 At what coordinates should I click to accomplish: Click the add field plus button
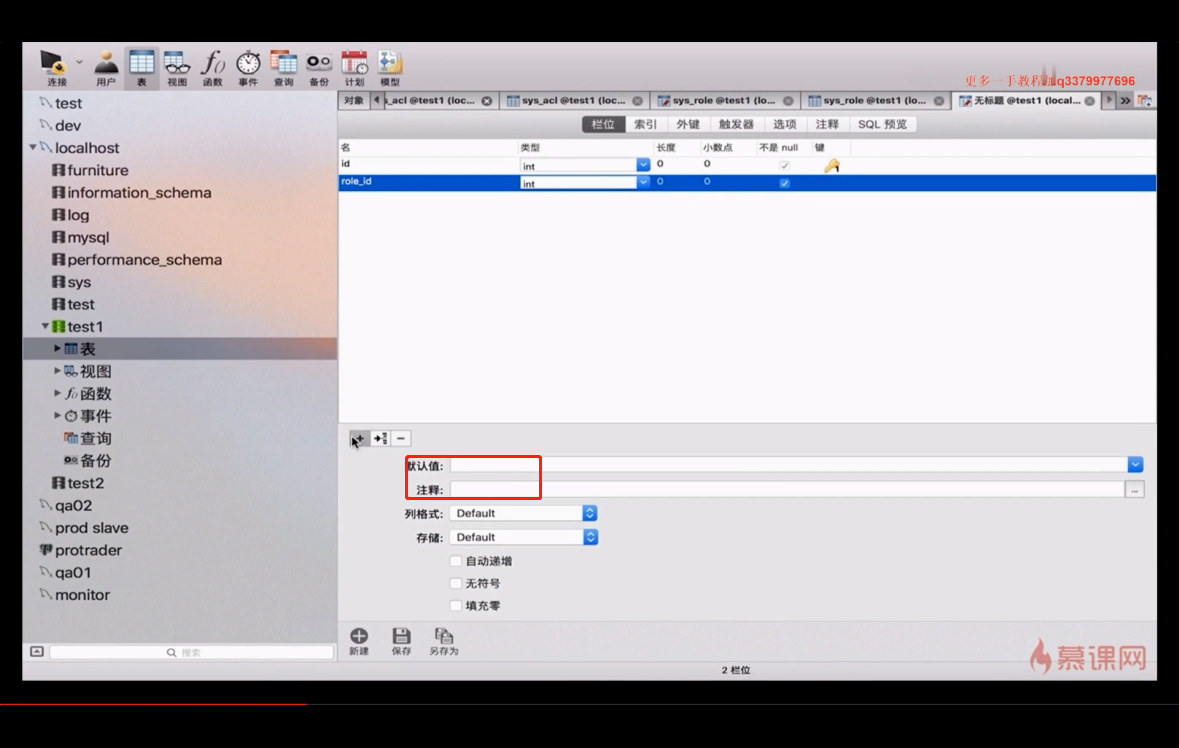pos(359,438)
